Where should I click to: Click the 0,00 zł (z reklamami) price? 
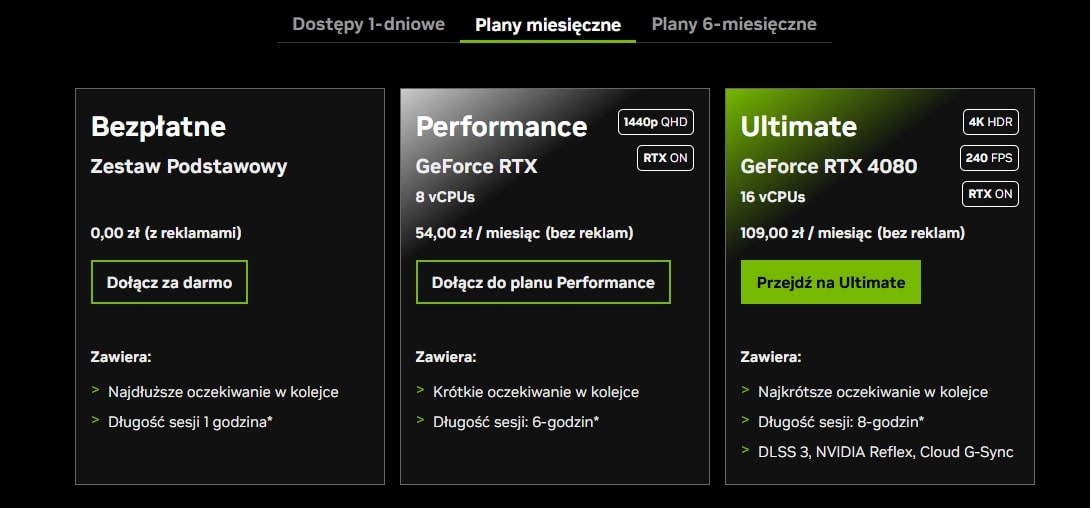[166, 233]
